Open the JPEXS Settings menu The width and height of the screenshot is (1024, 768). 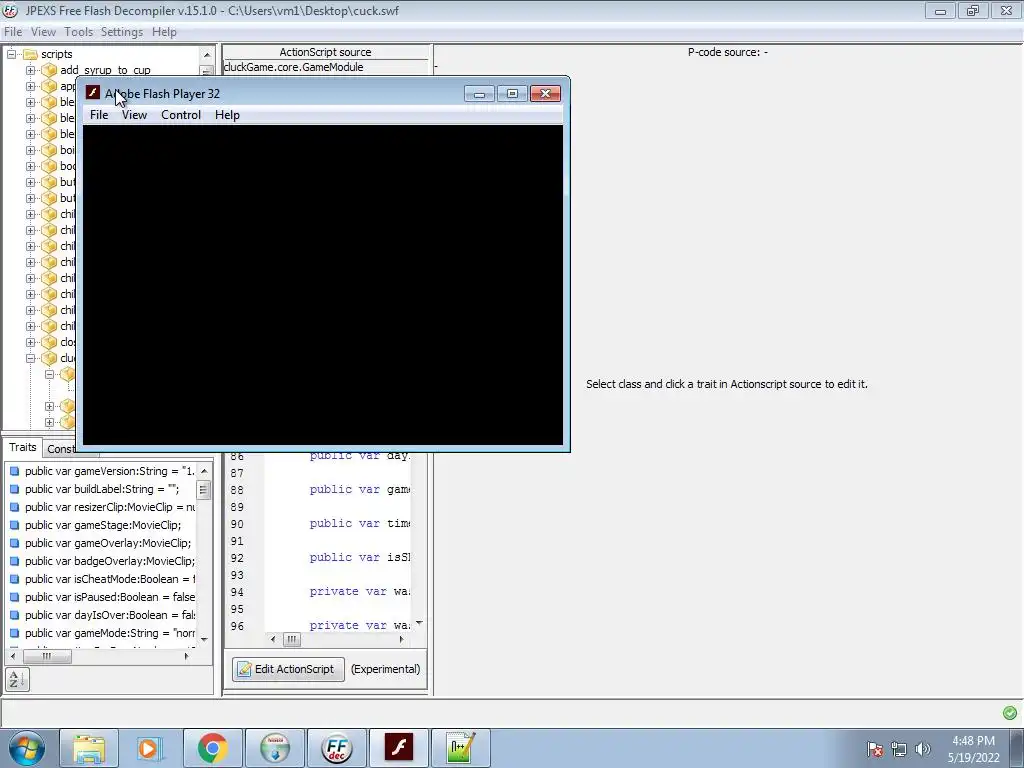[x=121, y=31]
